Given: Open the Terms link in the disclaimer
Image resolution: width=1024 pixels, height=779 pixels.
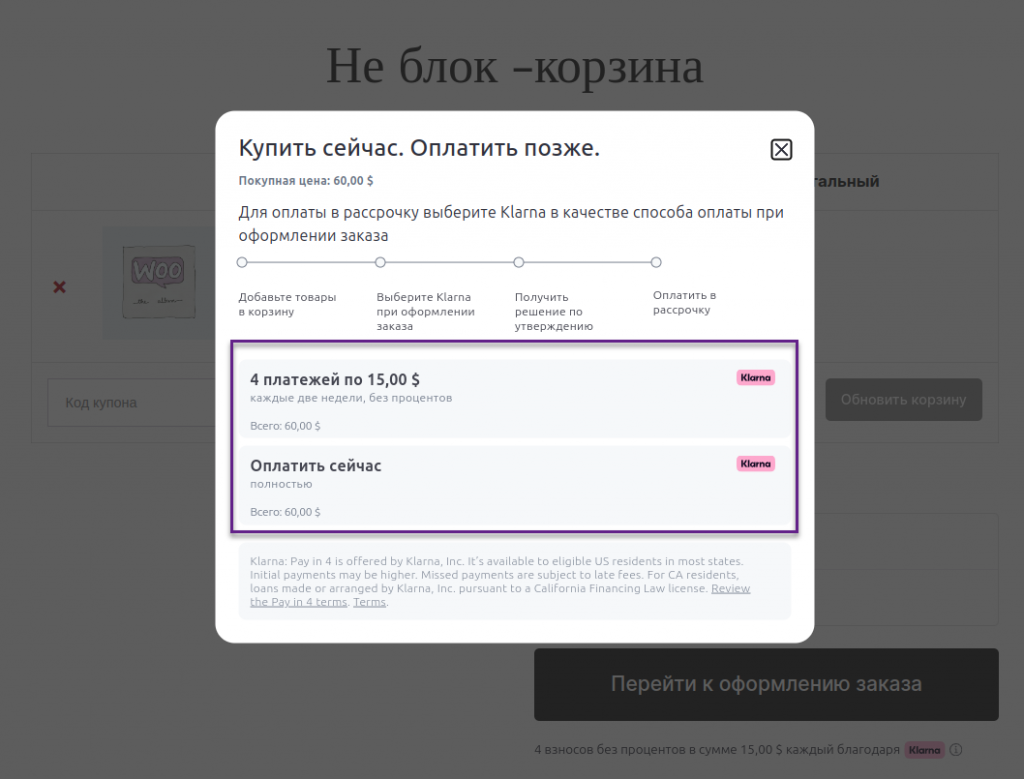Looking at the screenshot, I should pyautogui.click(x=369, y=601).
